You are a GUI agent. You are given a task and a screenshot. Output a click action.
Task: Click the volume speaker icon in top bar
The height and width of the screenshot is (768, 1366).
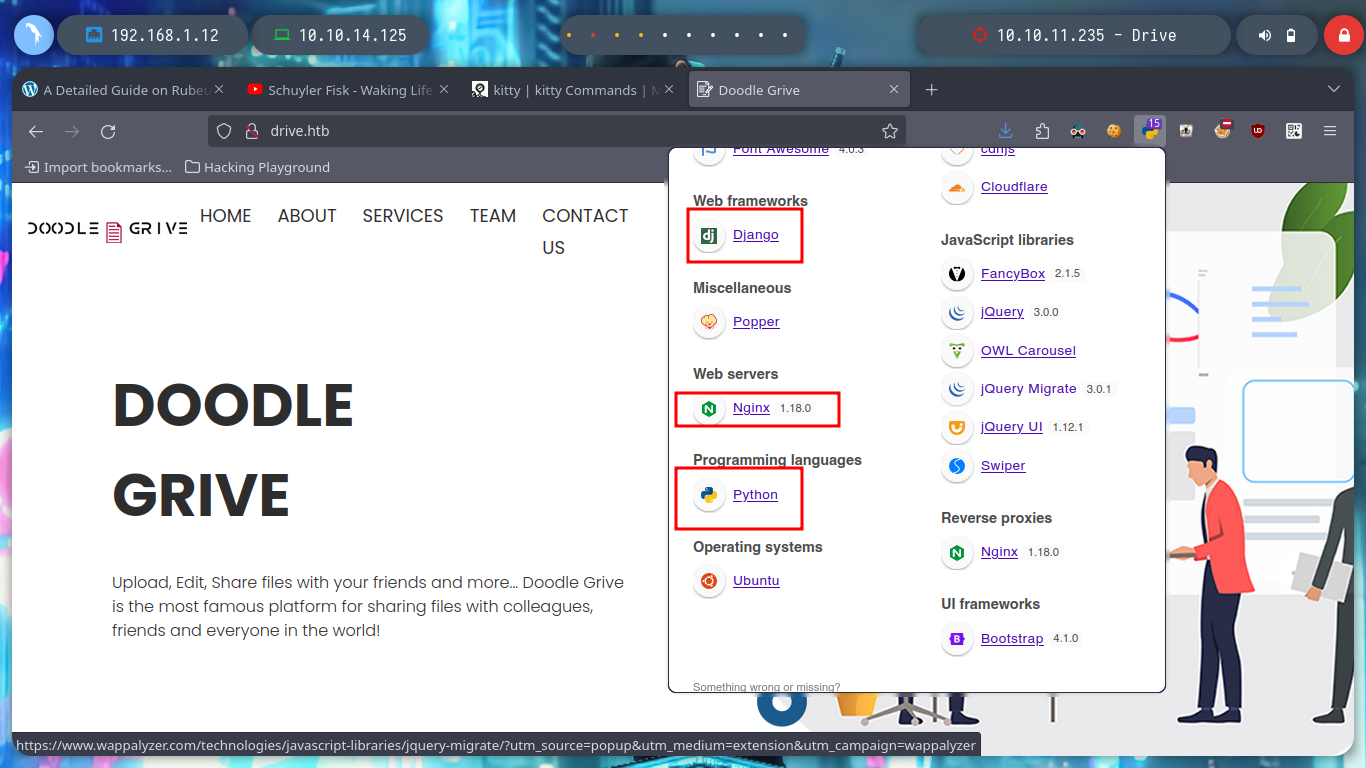coord(1265,35)
